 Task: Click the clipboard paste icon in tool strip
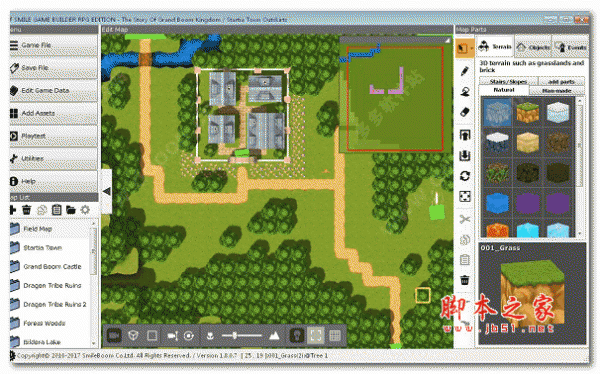click(x=465, y=260)
